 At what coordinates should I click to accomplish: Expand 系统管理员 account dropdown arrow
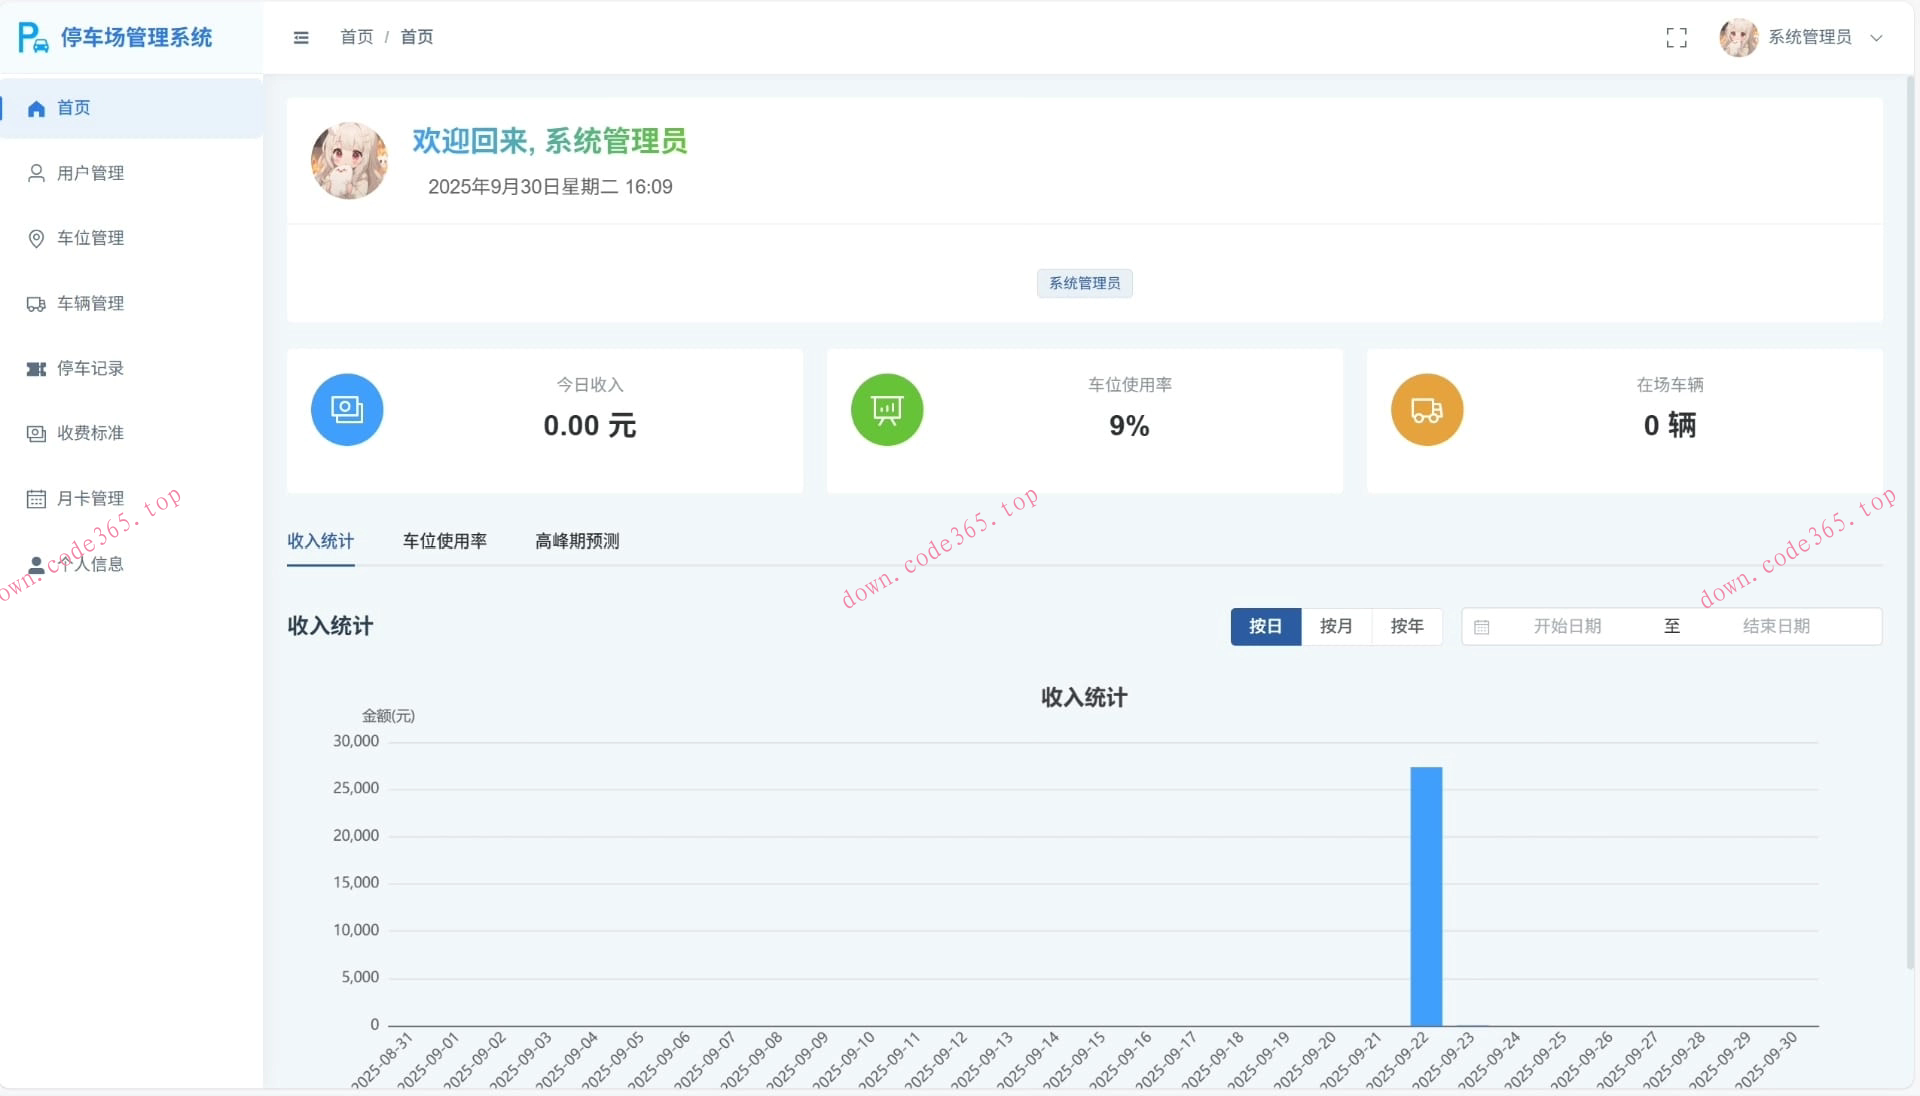click(1877, 38)
